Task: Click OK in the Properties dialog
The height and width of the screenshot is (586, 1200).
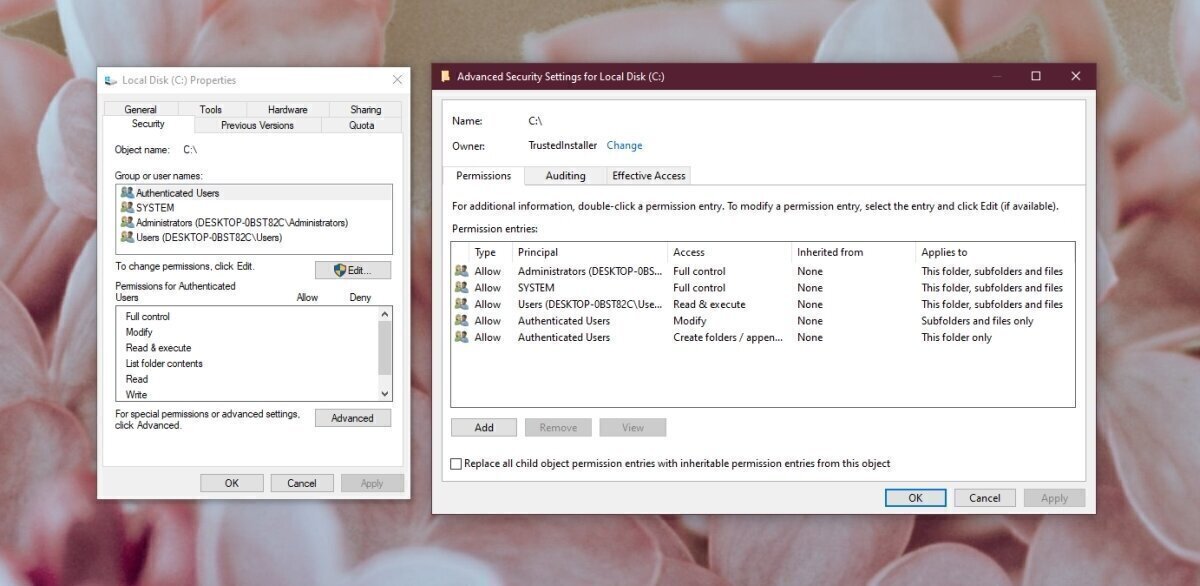Action: pos(231,482)
